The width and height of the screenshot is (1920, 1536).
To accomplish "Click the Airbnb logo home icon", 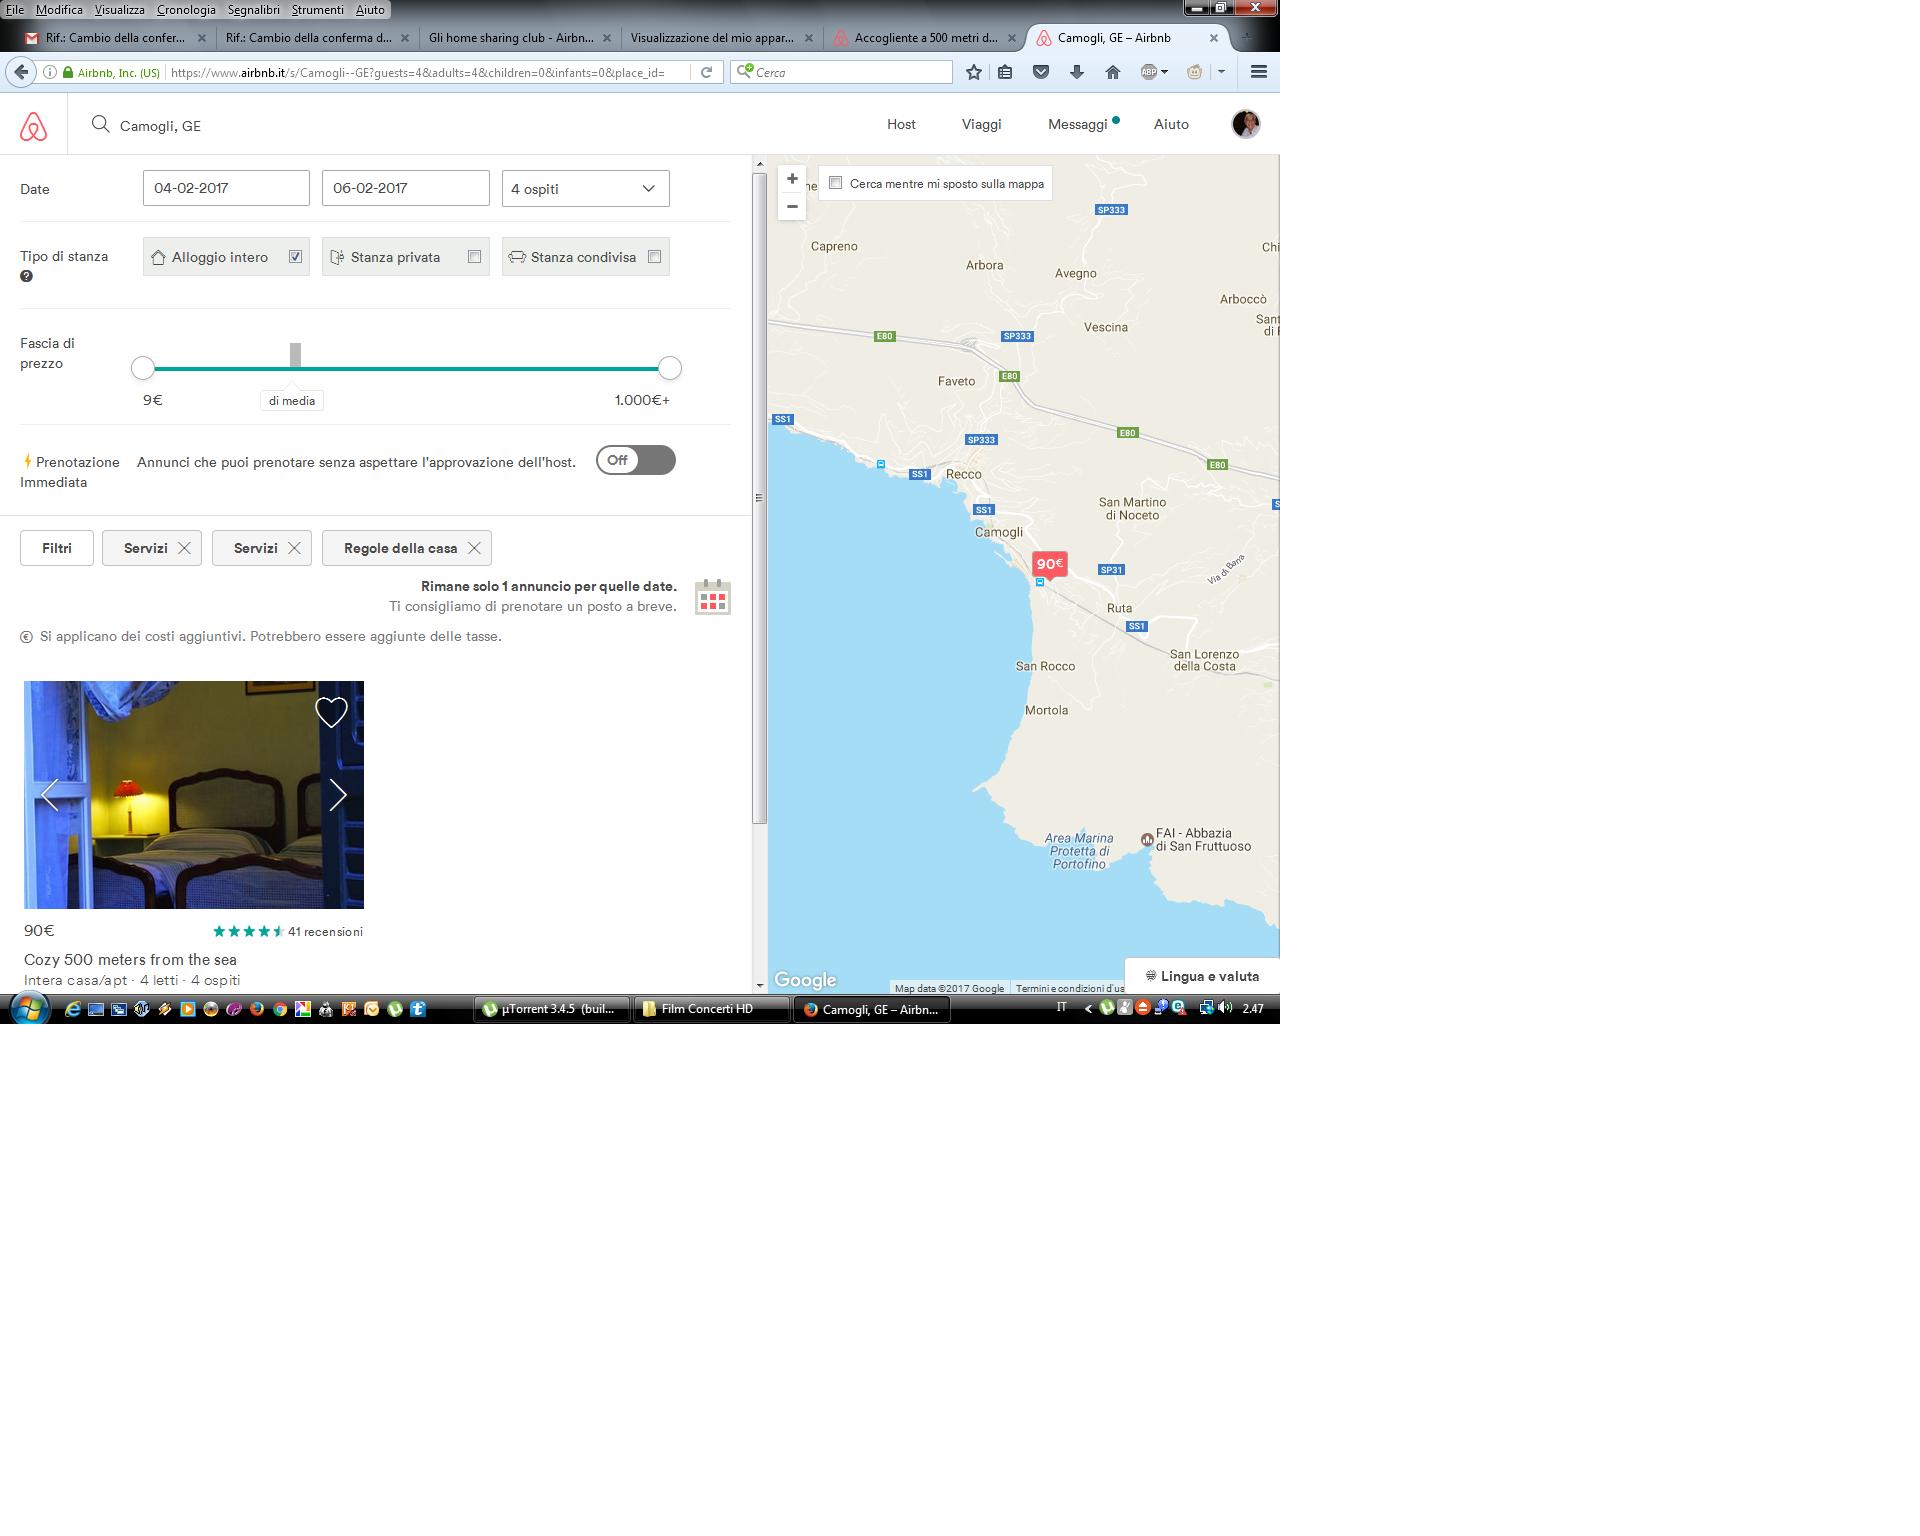I will 33,126.
